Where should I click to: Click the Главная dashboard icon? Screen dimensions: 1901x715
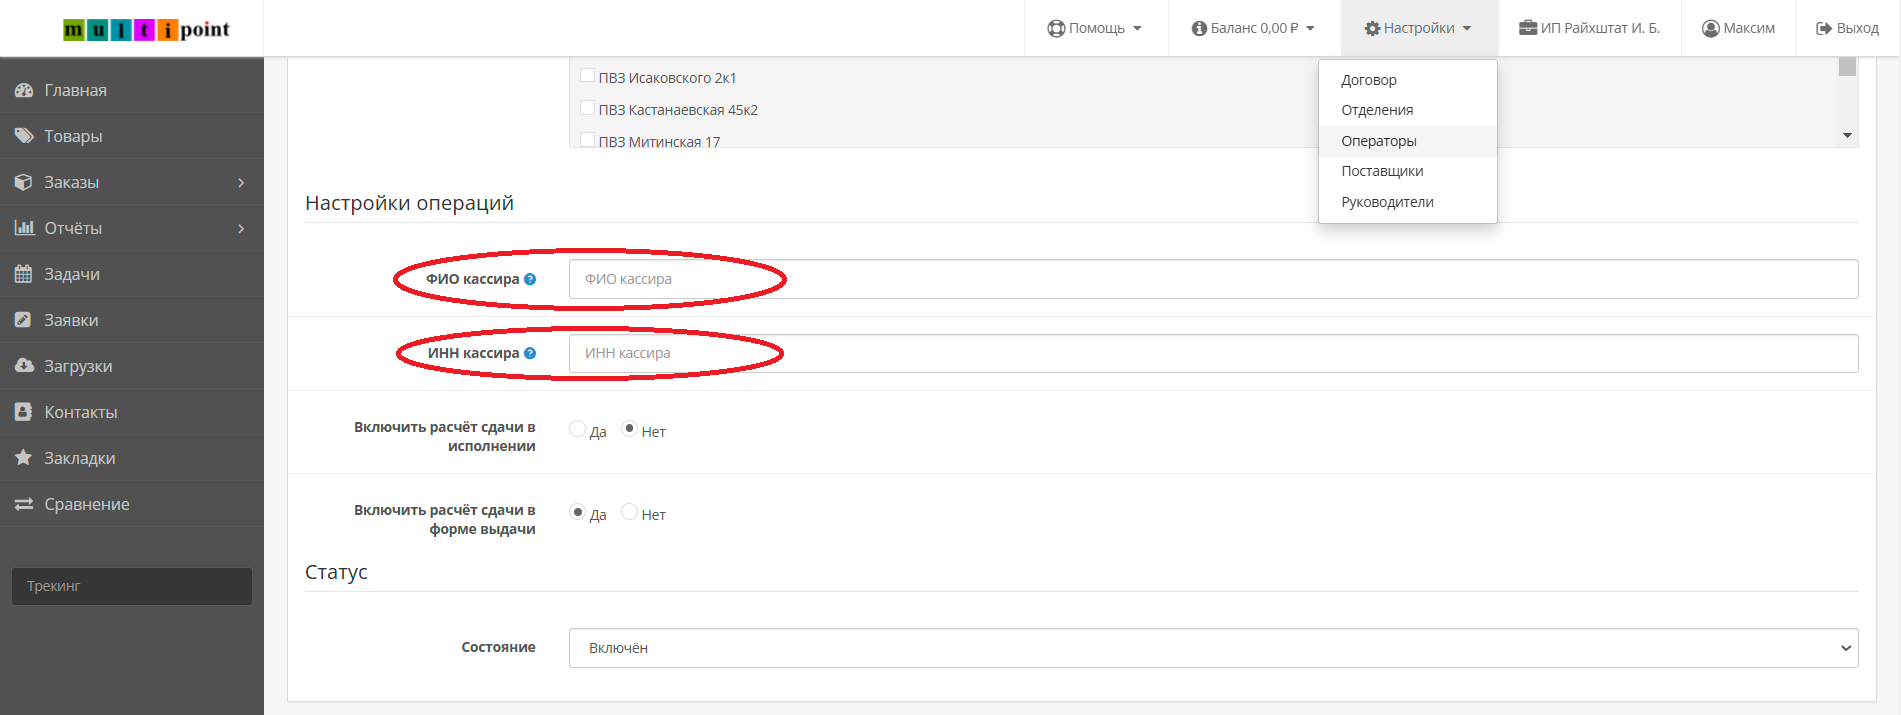[x=24, y=90]
